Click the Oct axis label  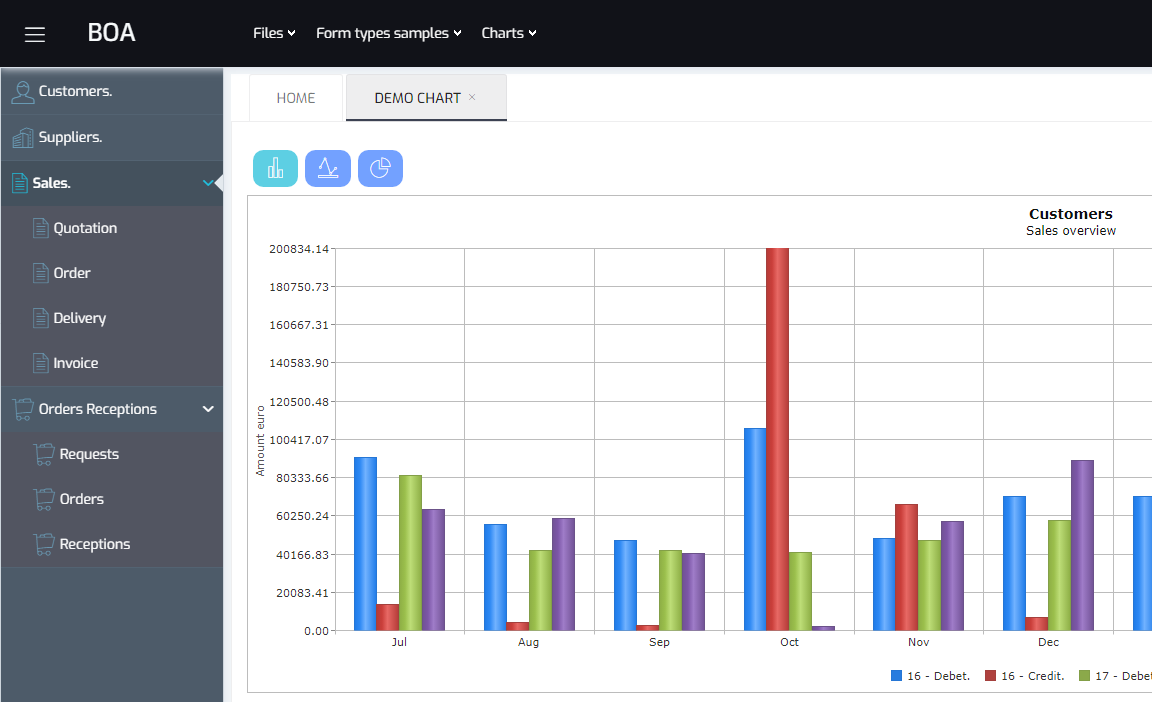tap(789, 642)
